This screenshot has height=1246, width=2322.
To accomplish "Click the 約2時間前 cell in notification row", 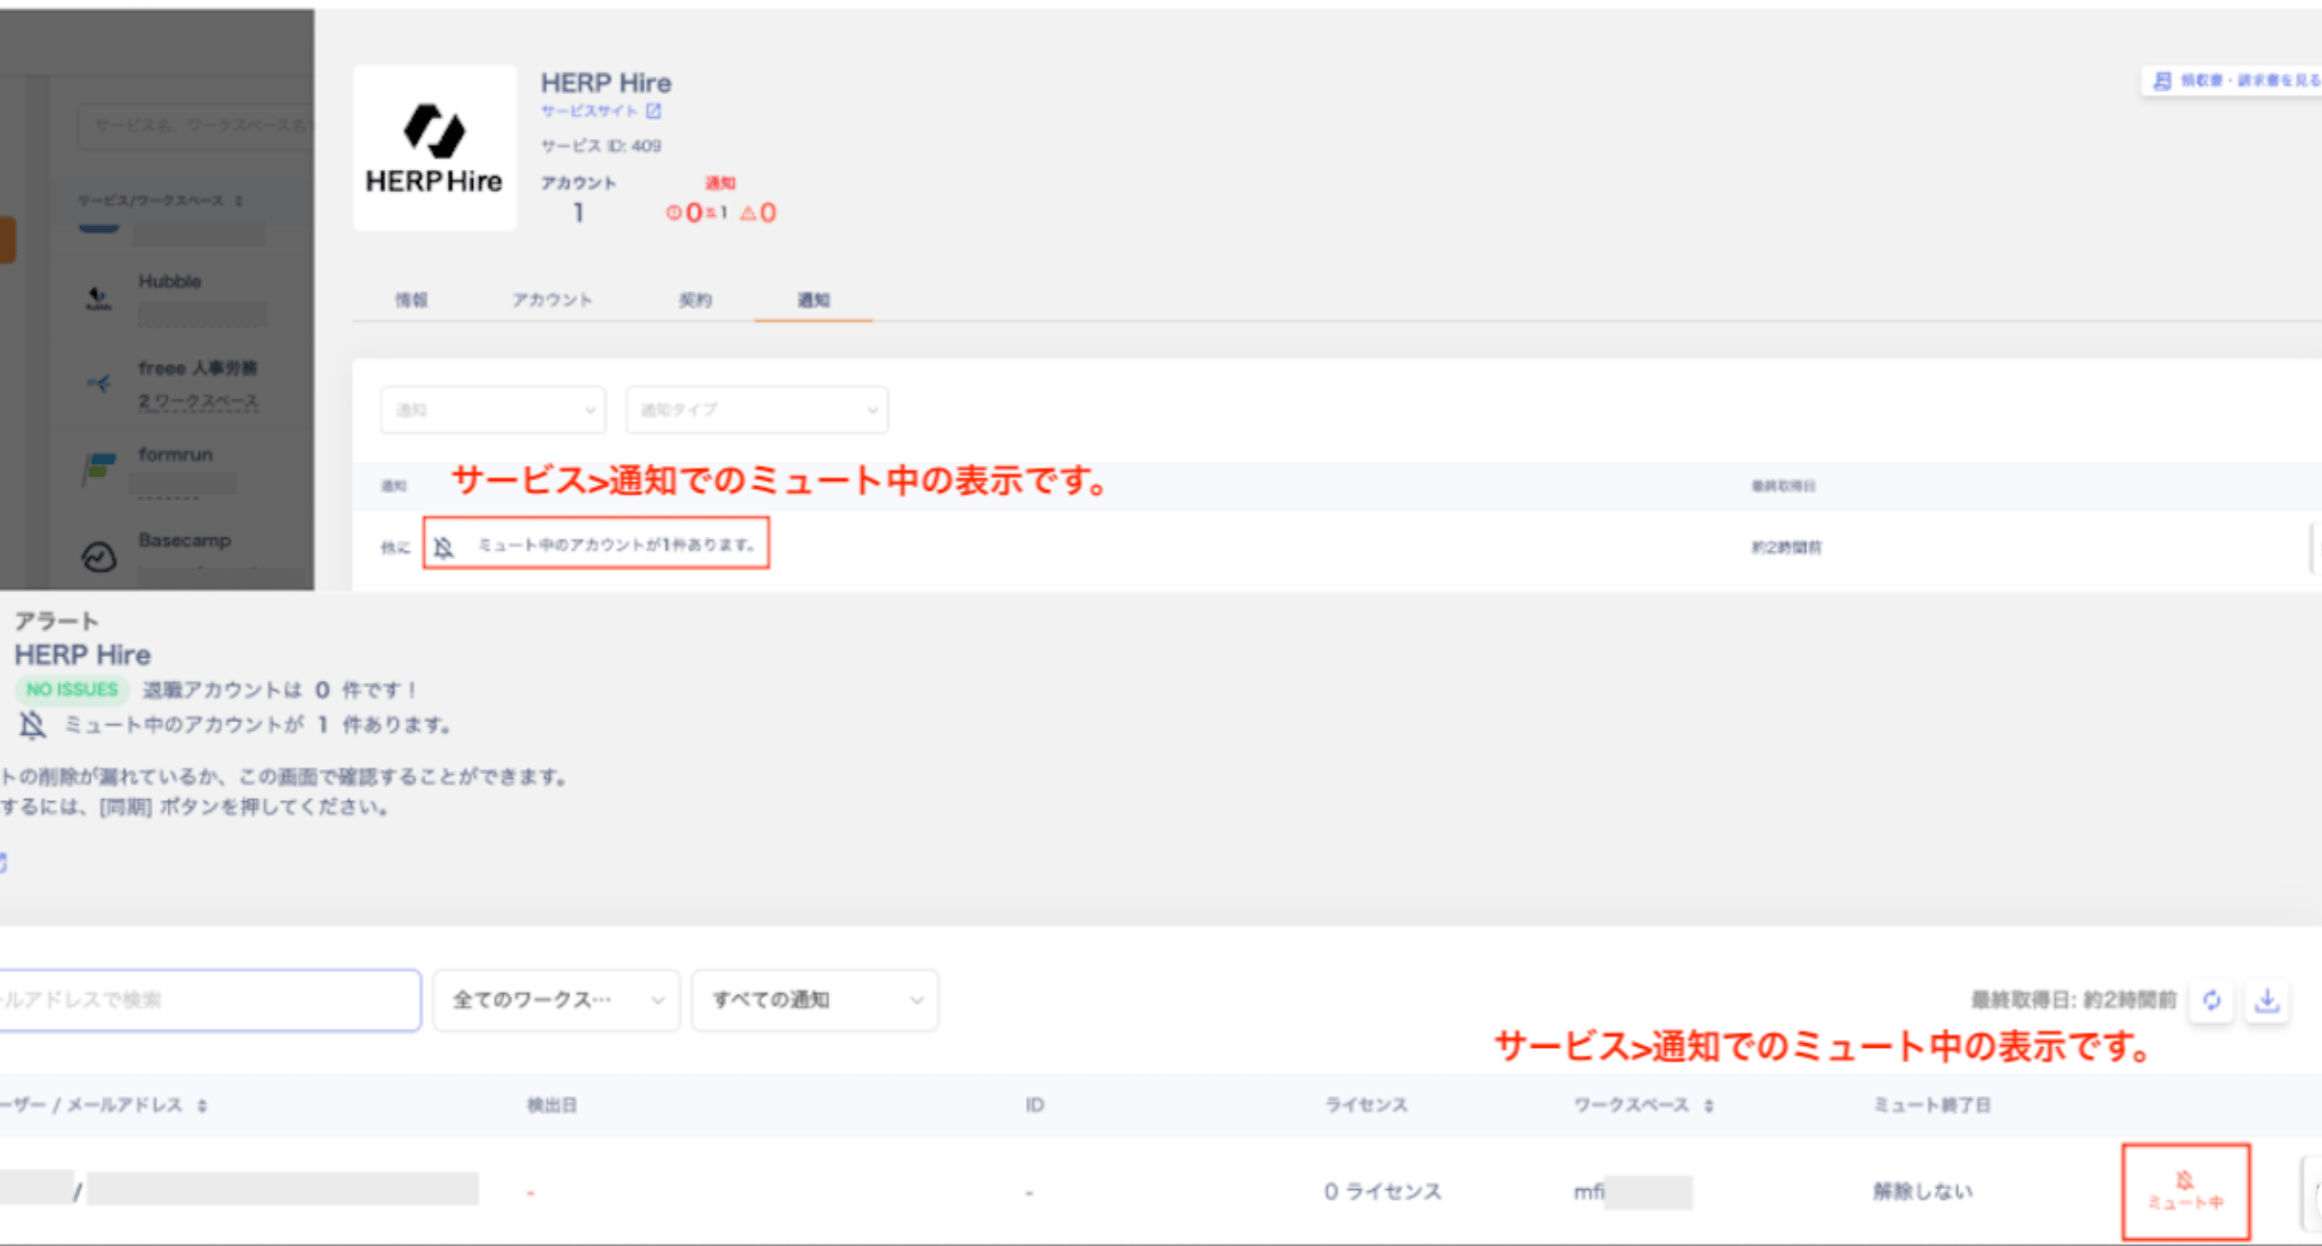I will [x=1786, y=547].
